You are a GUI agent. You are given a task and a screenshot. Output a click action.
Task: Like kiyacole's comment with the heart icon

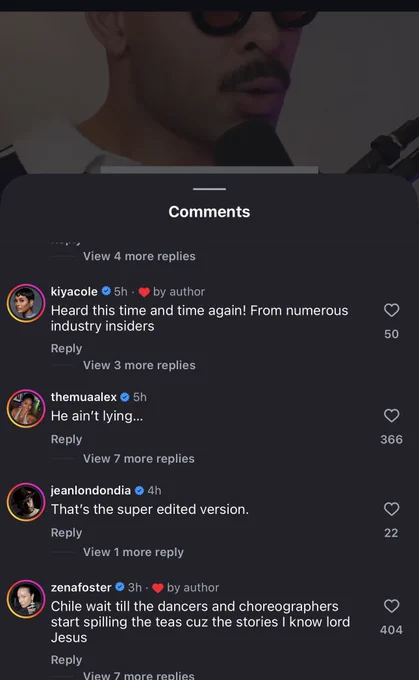coord(391,310)
